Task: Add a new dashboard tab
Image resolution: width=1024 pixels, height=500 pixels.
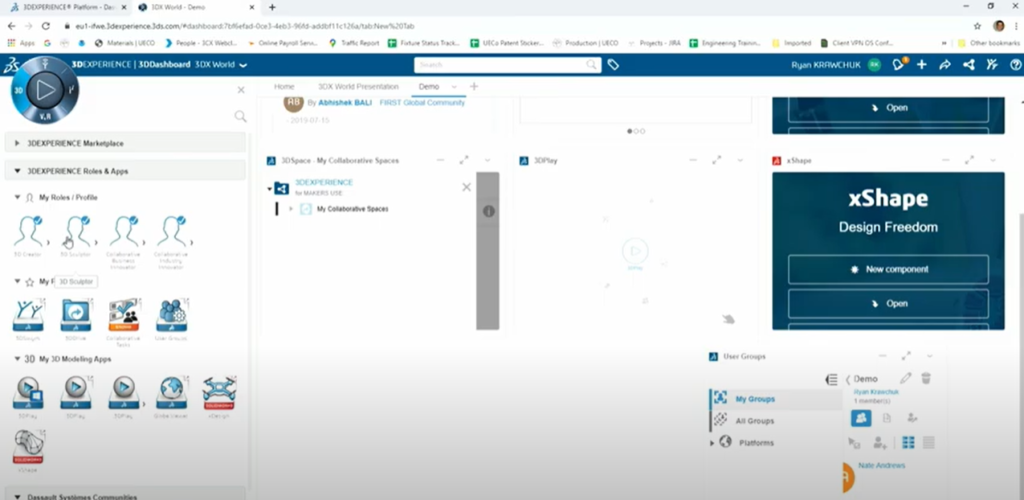Action: [x=474, y=87]
